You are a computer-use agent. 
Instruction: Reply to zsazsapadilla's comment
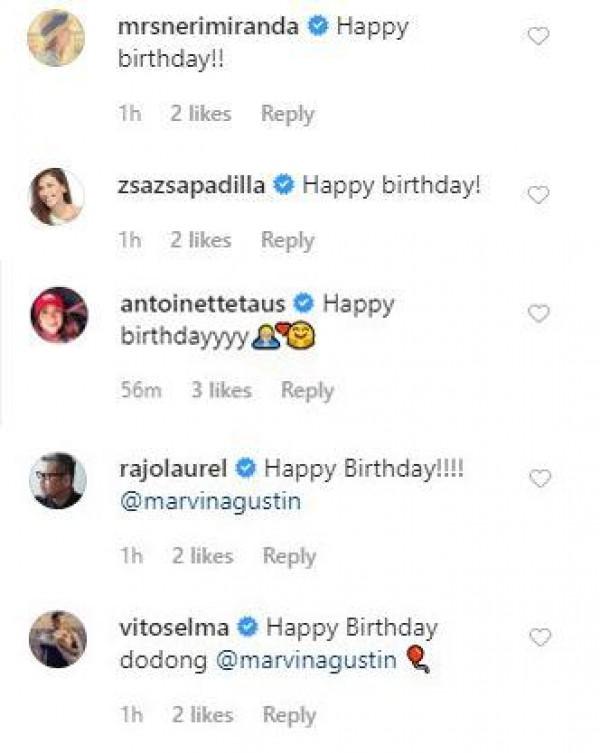[287, 240]
